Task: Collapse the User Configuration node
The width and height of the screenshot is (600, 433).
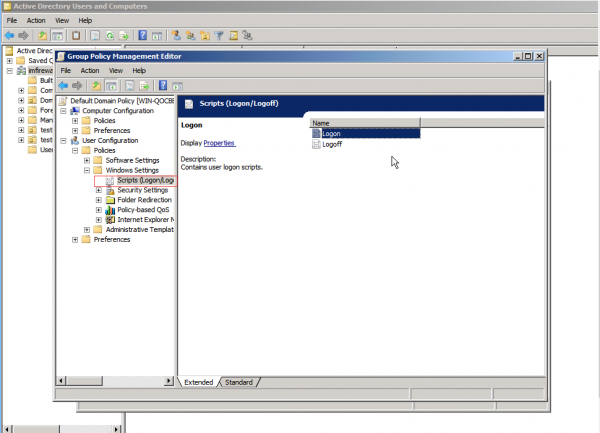Action: click(63, 141)
